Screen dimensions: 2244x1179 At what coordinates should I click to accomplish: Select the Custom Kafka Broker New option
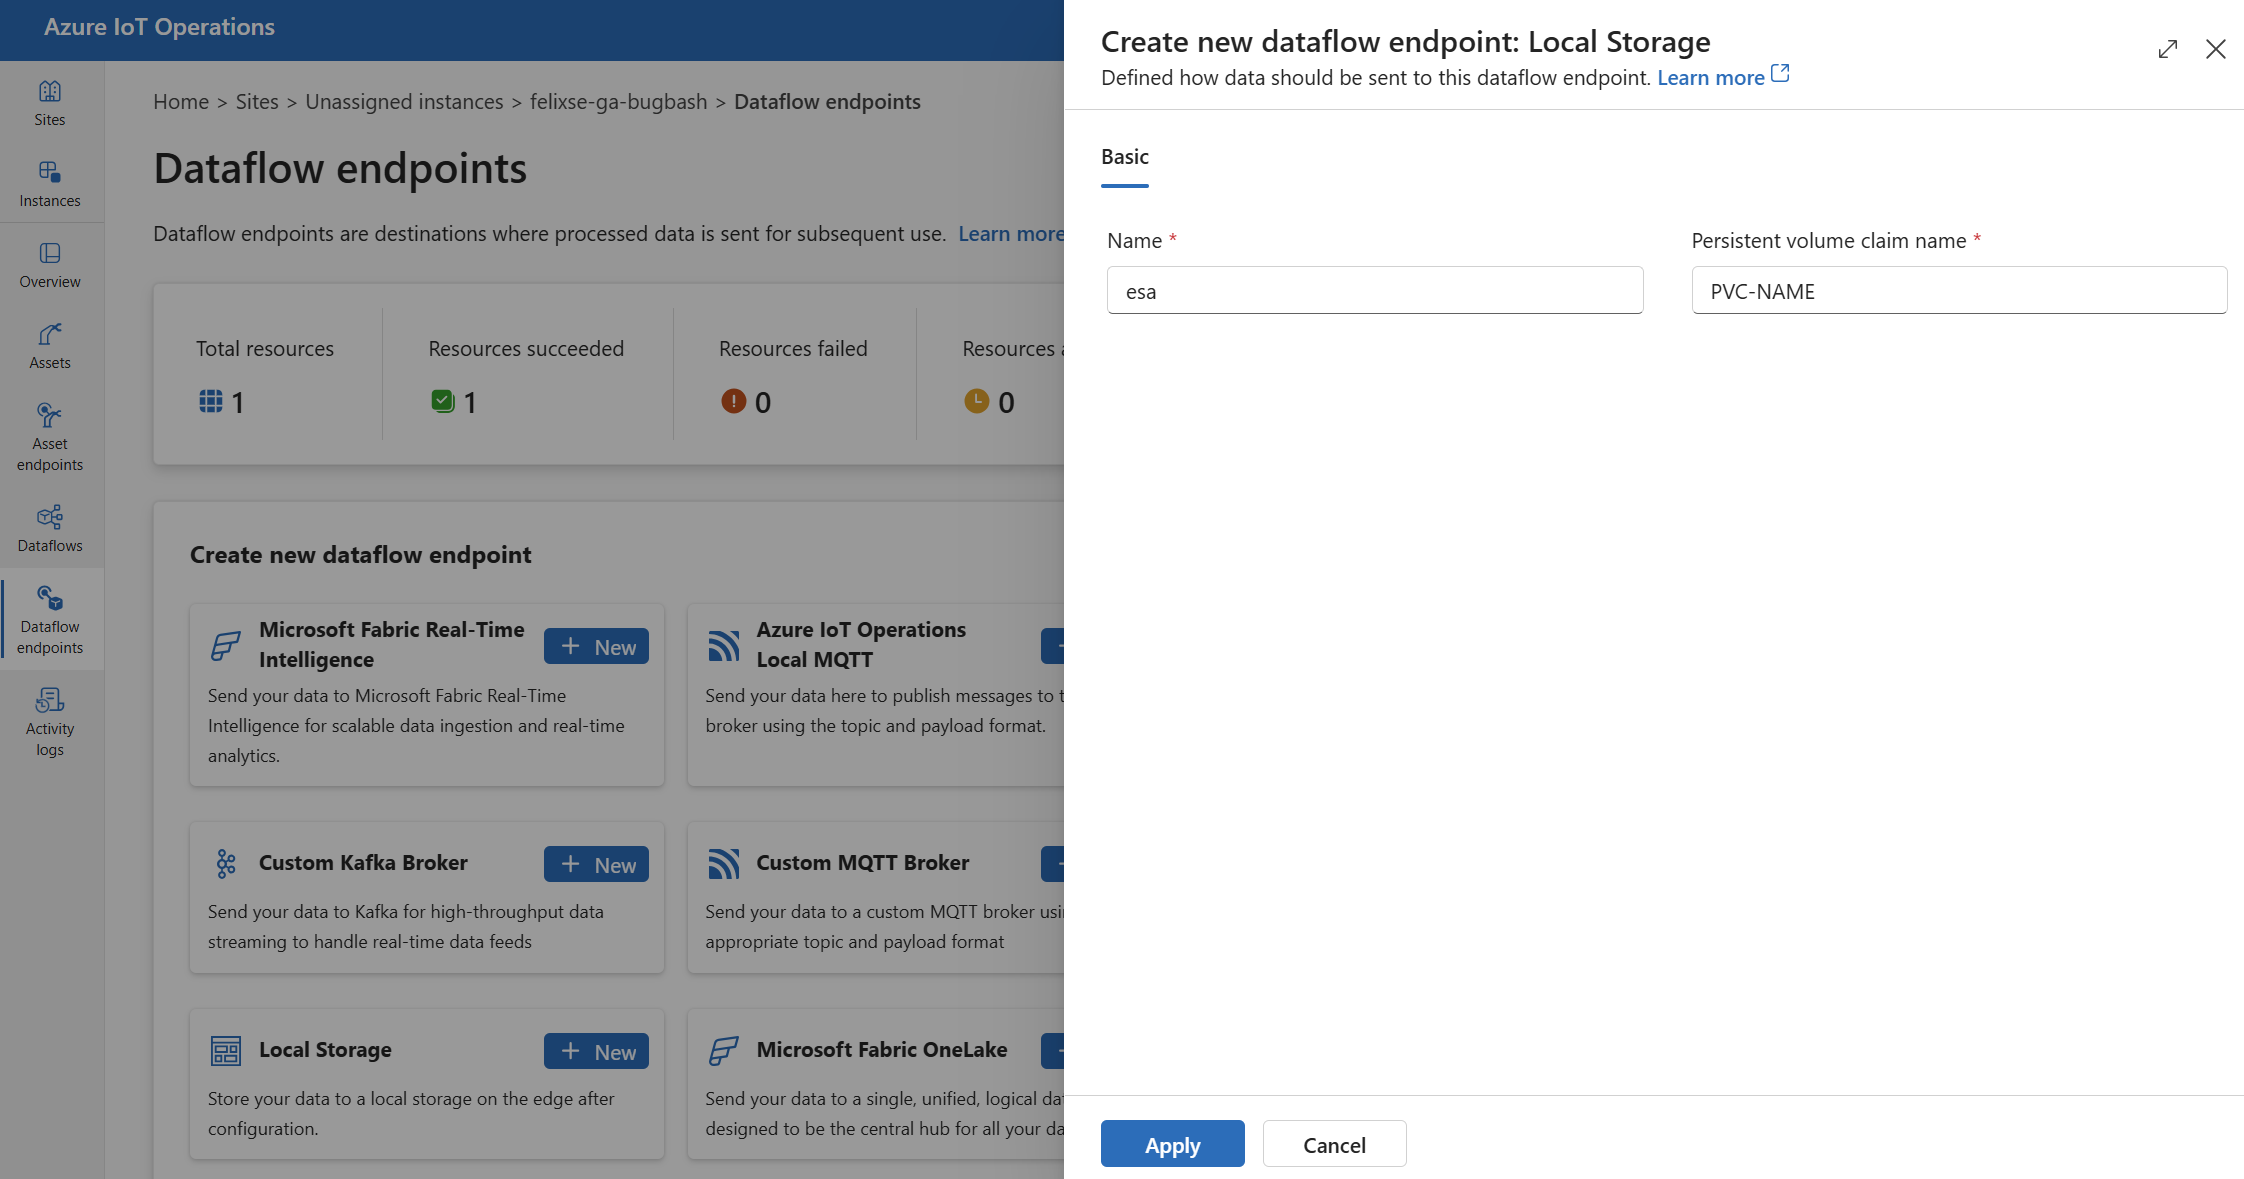(x=598, y=863)
